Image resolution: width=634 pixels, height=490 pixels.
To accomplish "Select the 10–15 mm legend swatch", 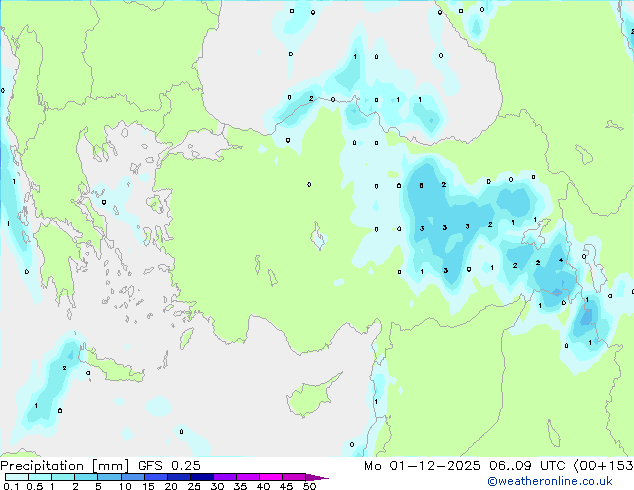I will 132,477.
